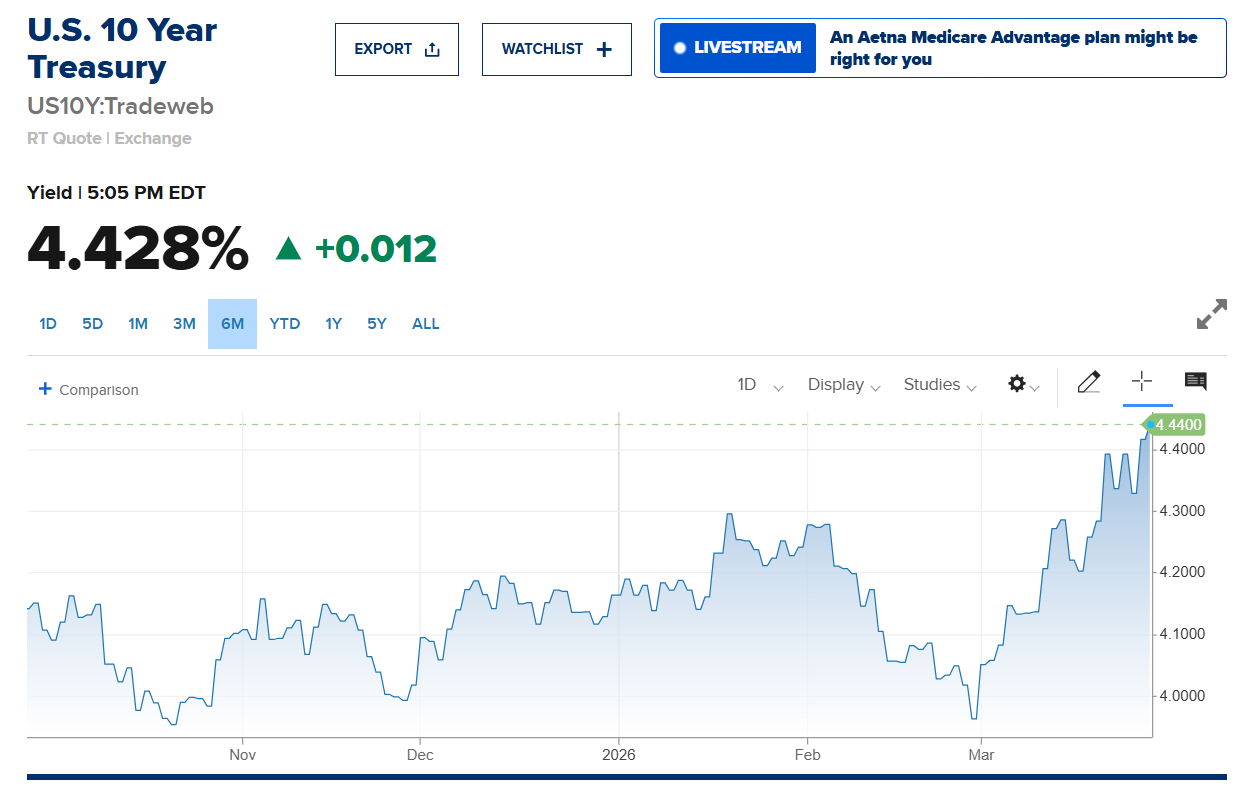Image resolution: width=1241 pixels, height=788 pixels.
Task: Select the 3M time range tab
Action: (x=184, y=324)
